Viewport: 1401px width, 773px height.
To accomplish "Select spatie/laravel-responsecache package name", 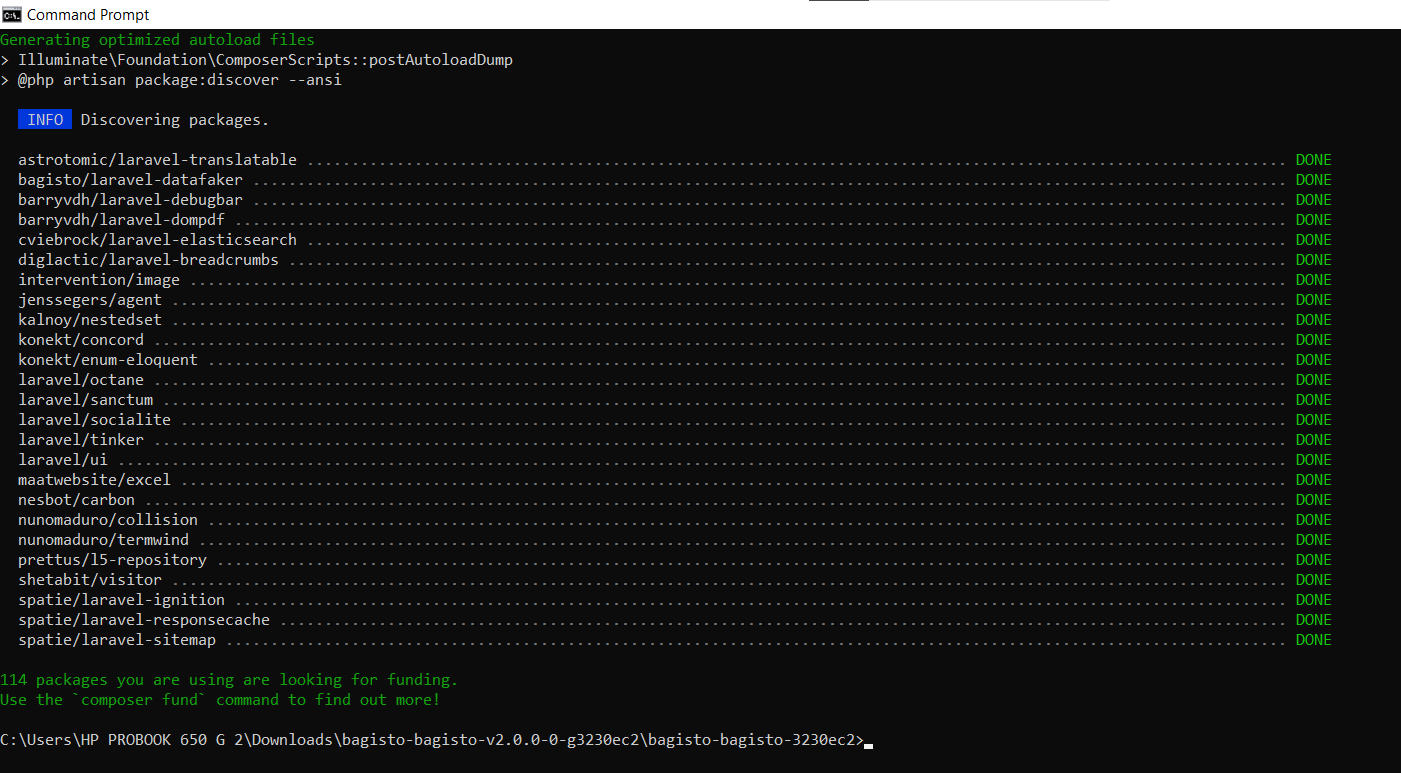I will tap(144, 620).
